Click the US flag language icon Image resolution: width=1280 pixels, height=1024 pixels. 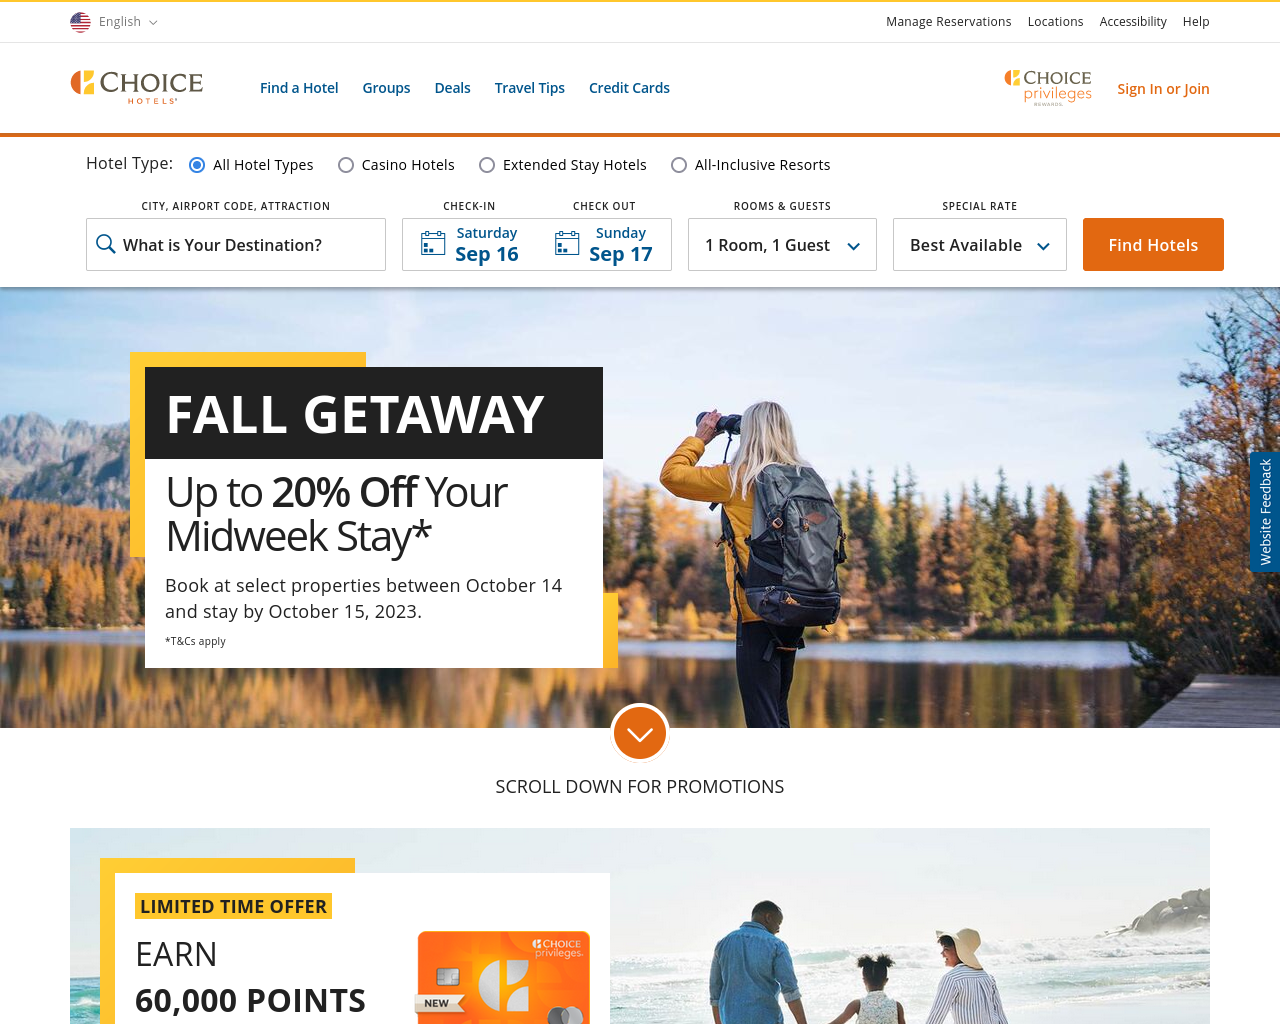80,22
